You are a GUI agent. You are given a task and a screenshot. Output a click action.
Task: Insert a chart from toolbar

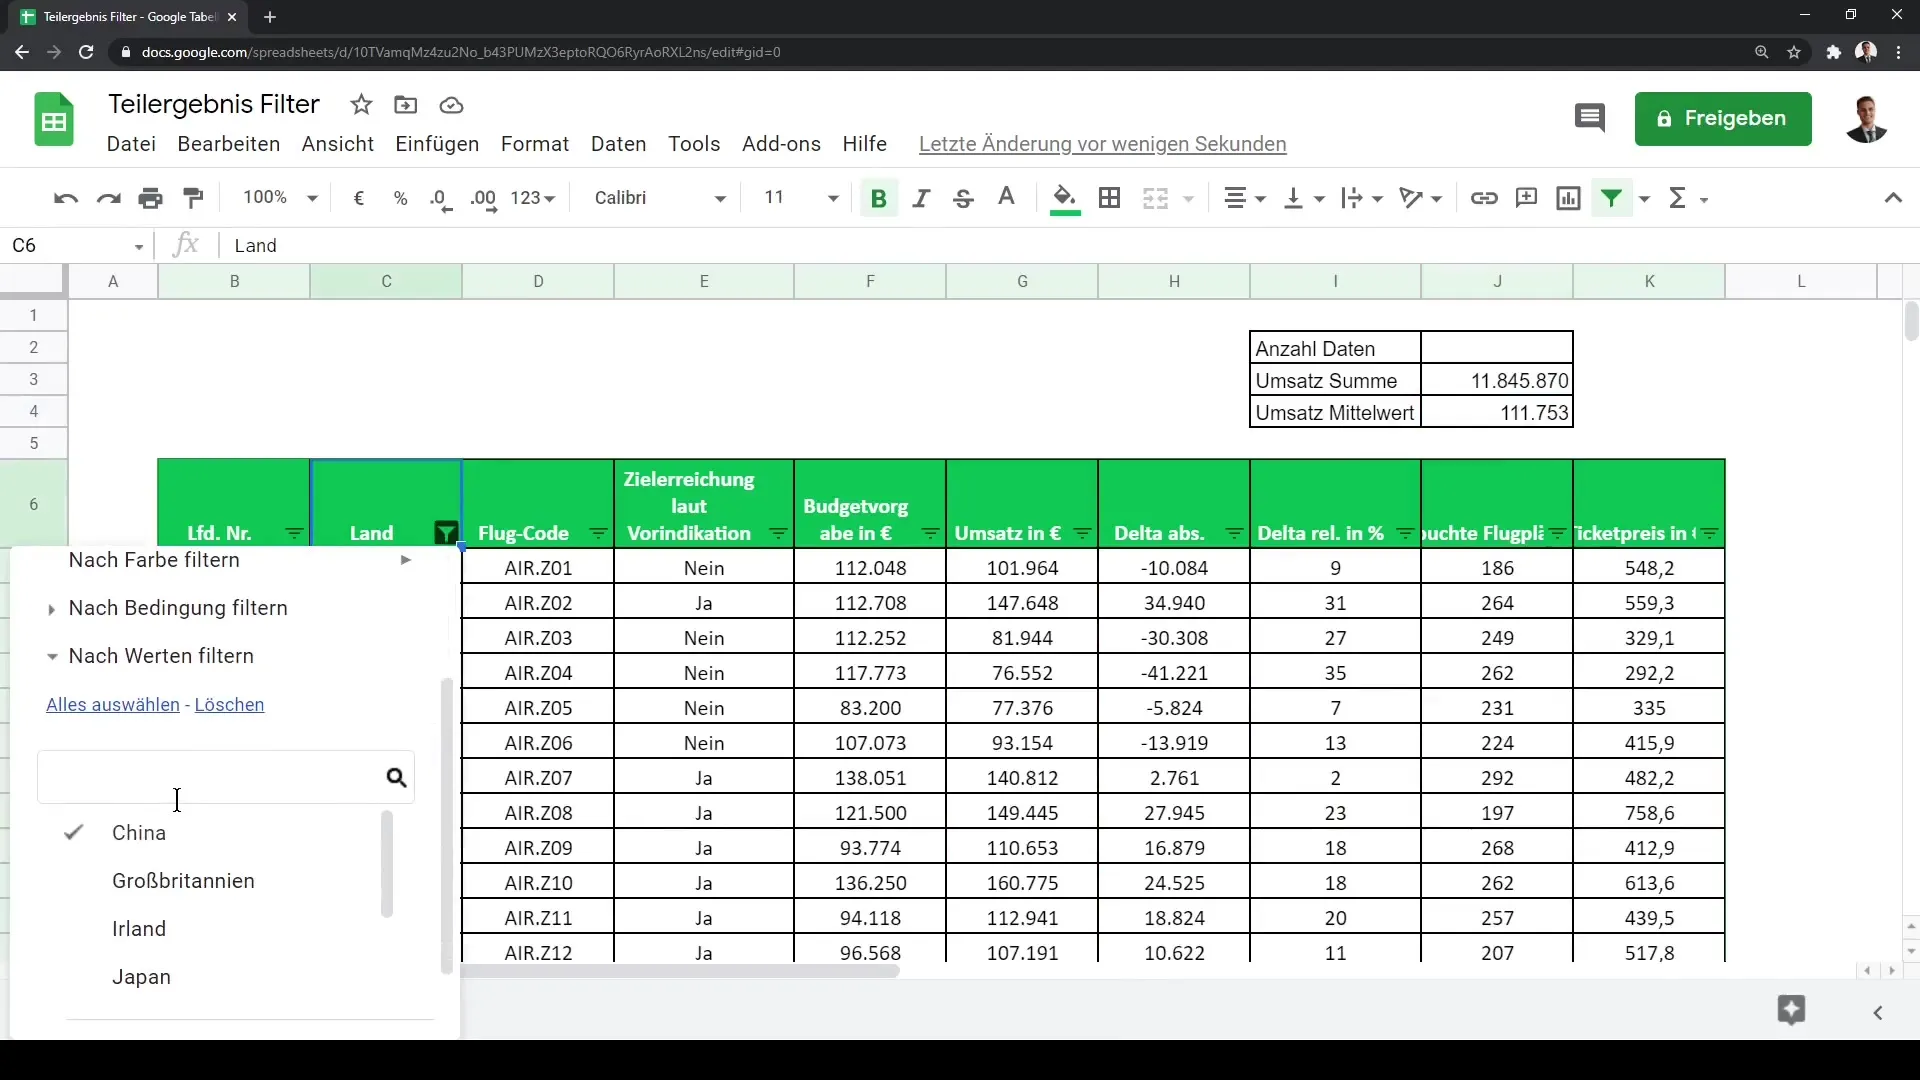1569,198
